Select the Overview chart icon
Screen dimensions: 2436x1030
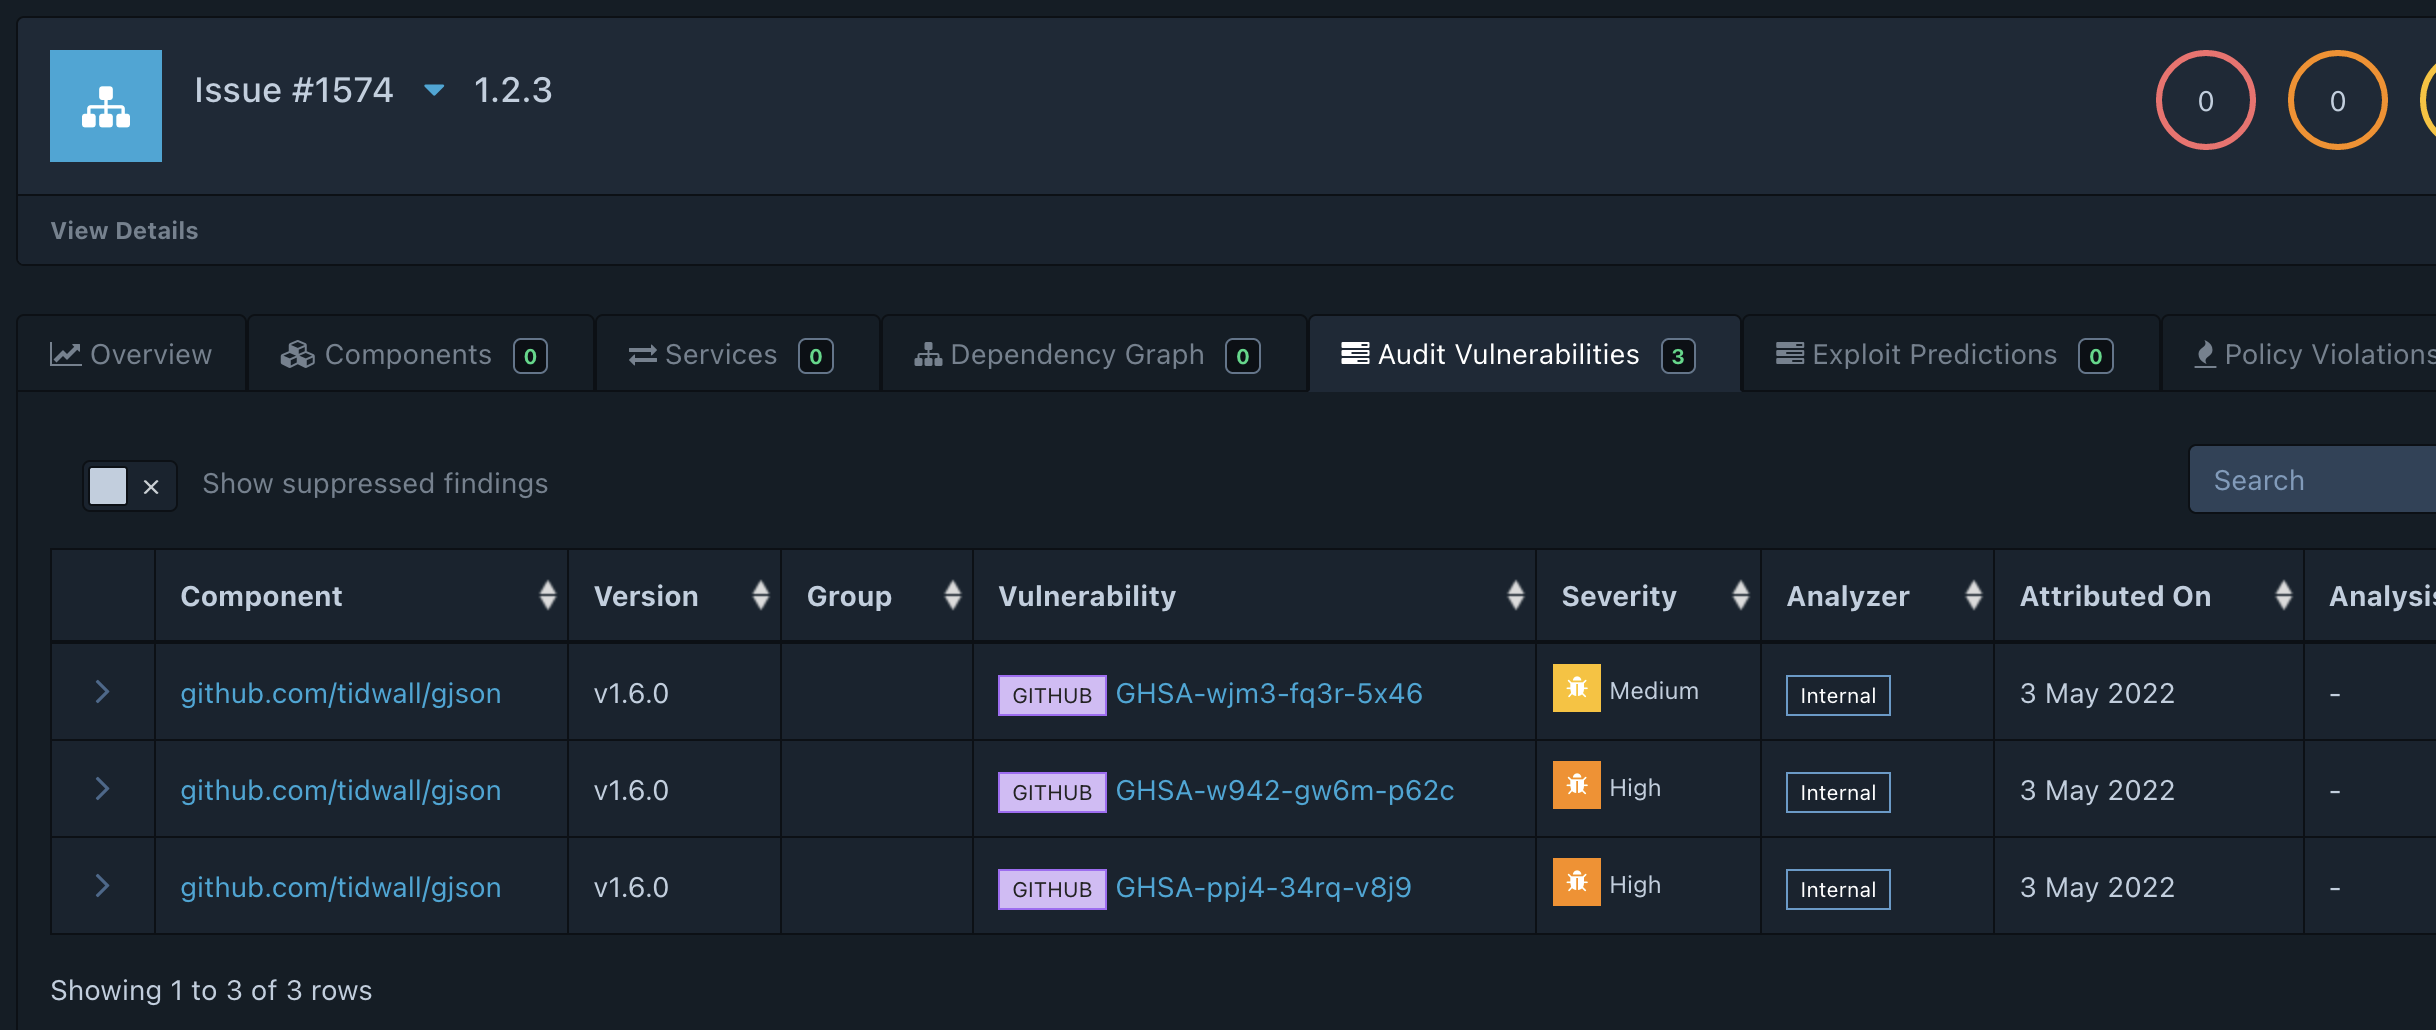[x=64, y=354]
